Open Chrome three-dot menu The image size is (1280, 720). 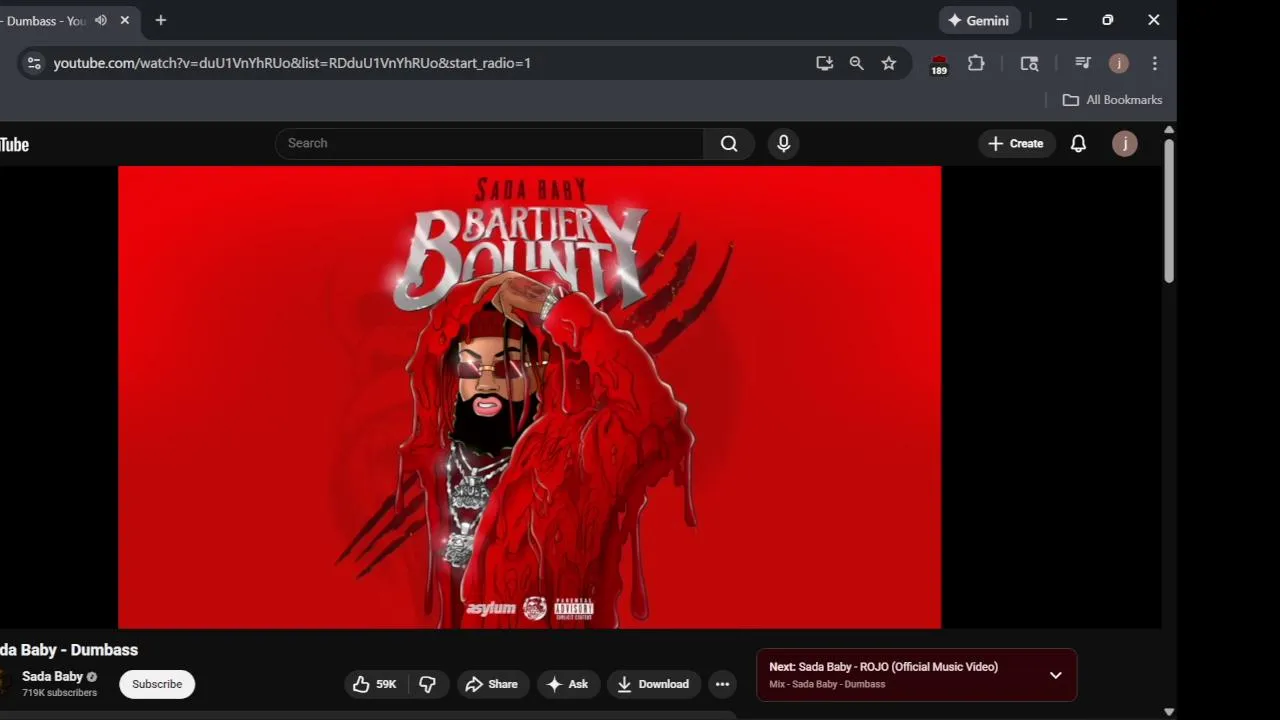tap(1155, 63)
